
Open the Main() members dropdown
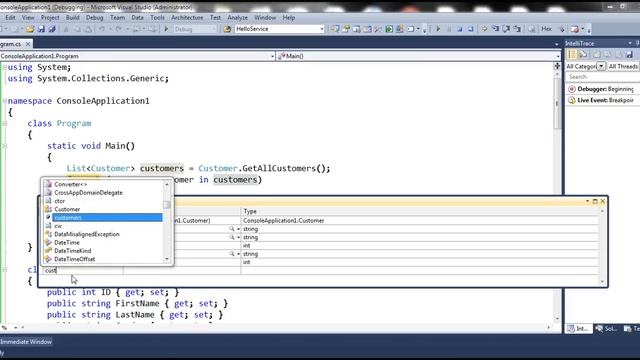(x=558, y=56)
